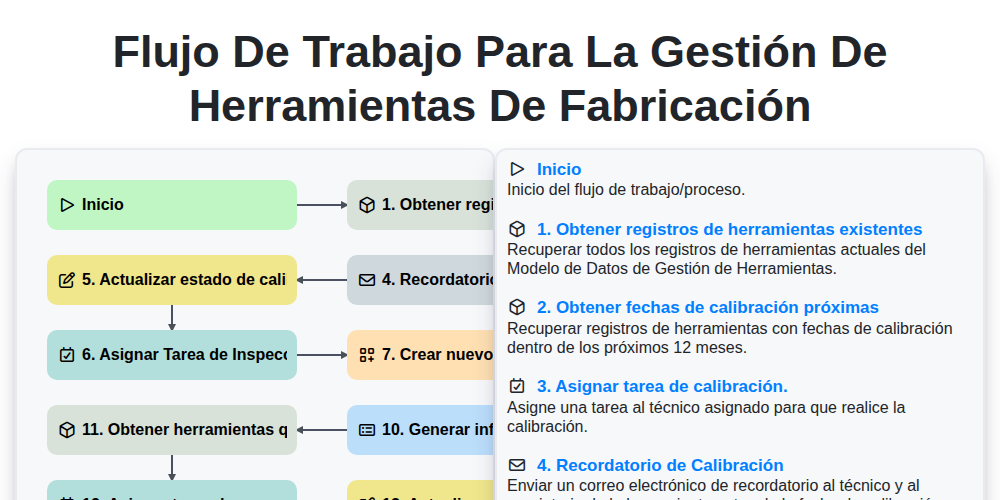Click the grid-plus icon on node 7 Crear nuevo
The width and height of the screenshot is (1000, 500).
[x=367, y=355]
